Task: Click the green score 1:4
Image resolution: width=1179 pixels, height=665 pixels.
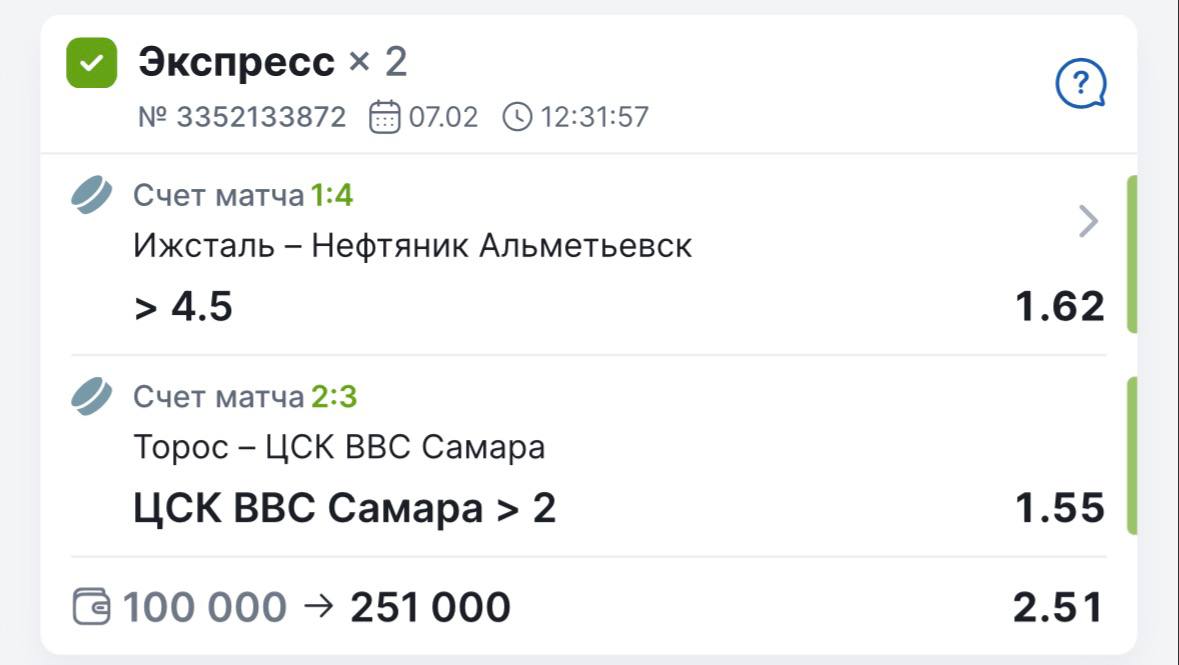Action: click(x=331, y=195)
